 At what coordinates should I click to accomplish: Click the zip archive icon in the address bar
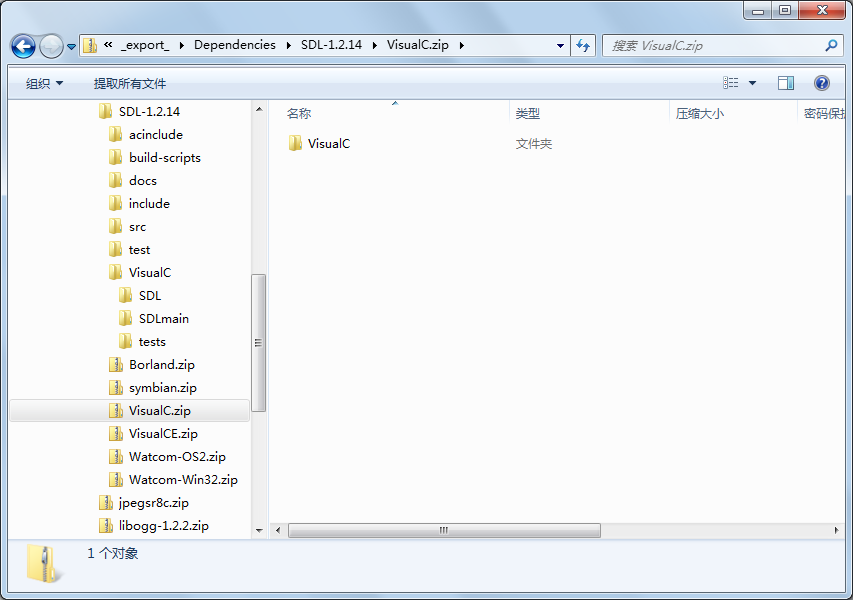tap(88, 45)
